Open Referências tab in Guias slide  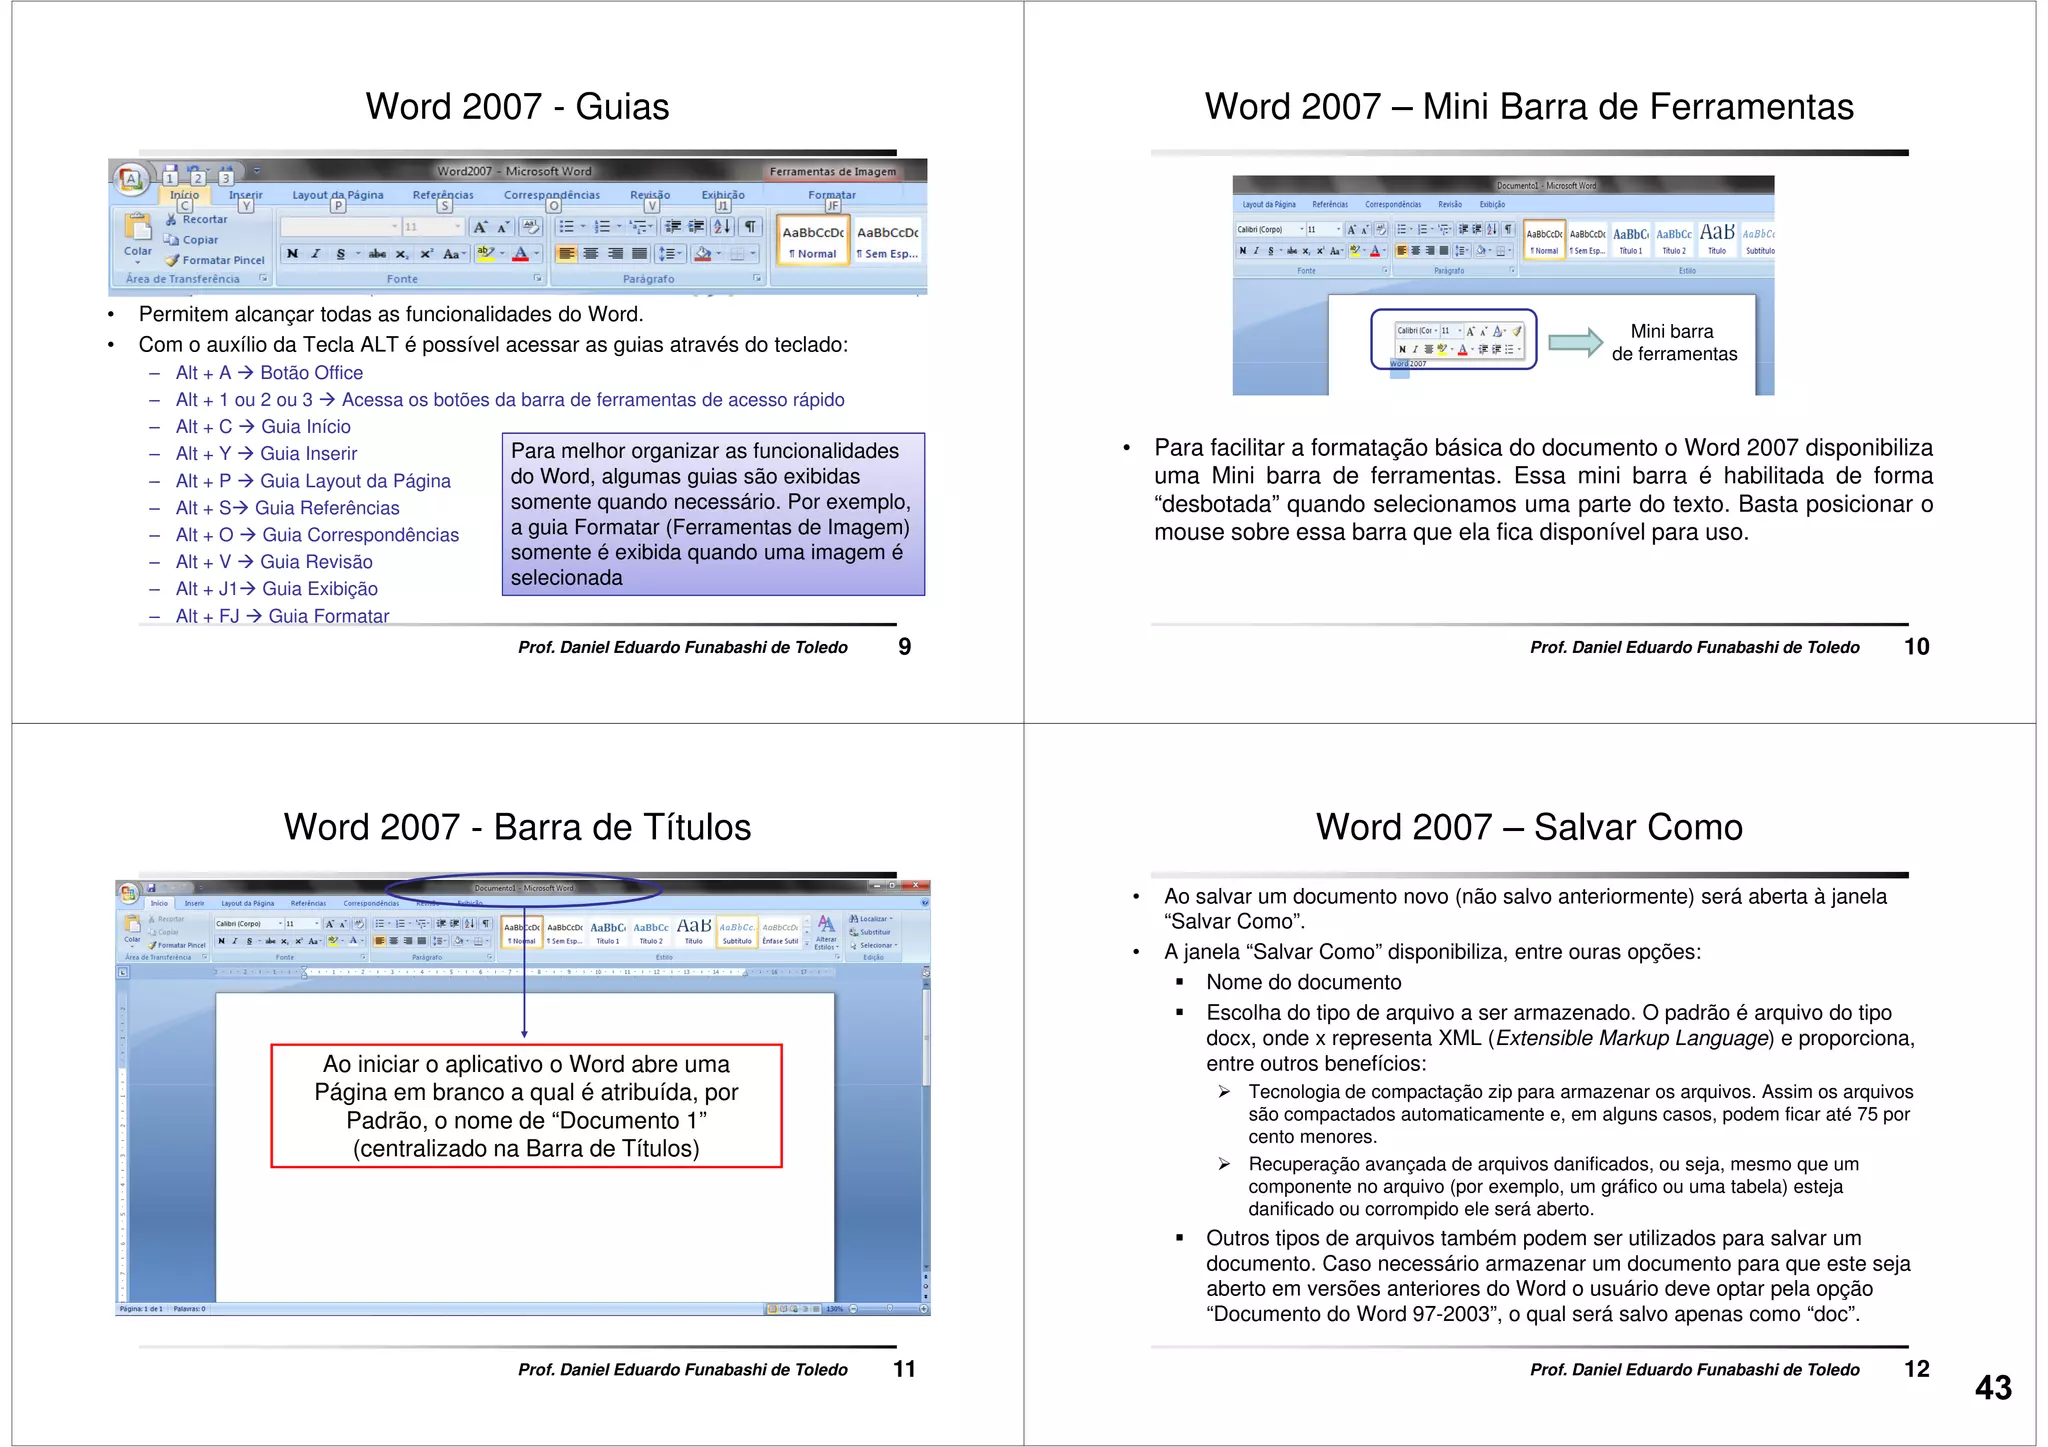[443, 195]
